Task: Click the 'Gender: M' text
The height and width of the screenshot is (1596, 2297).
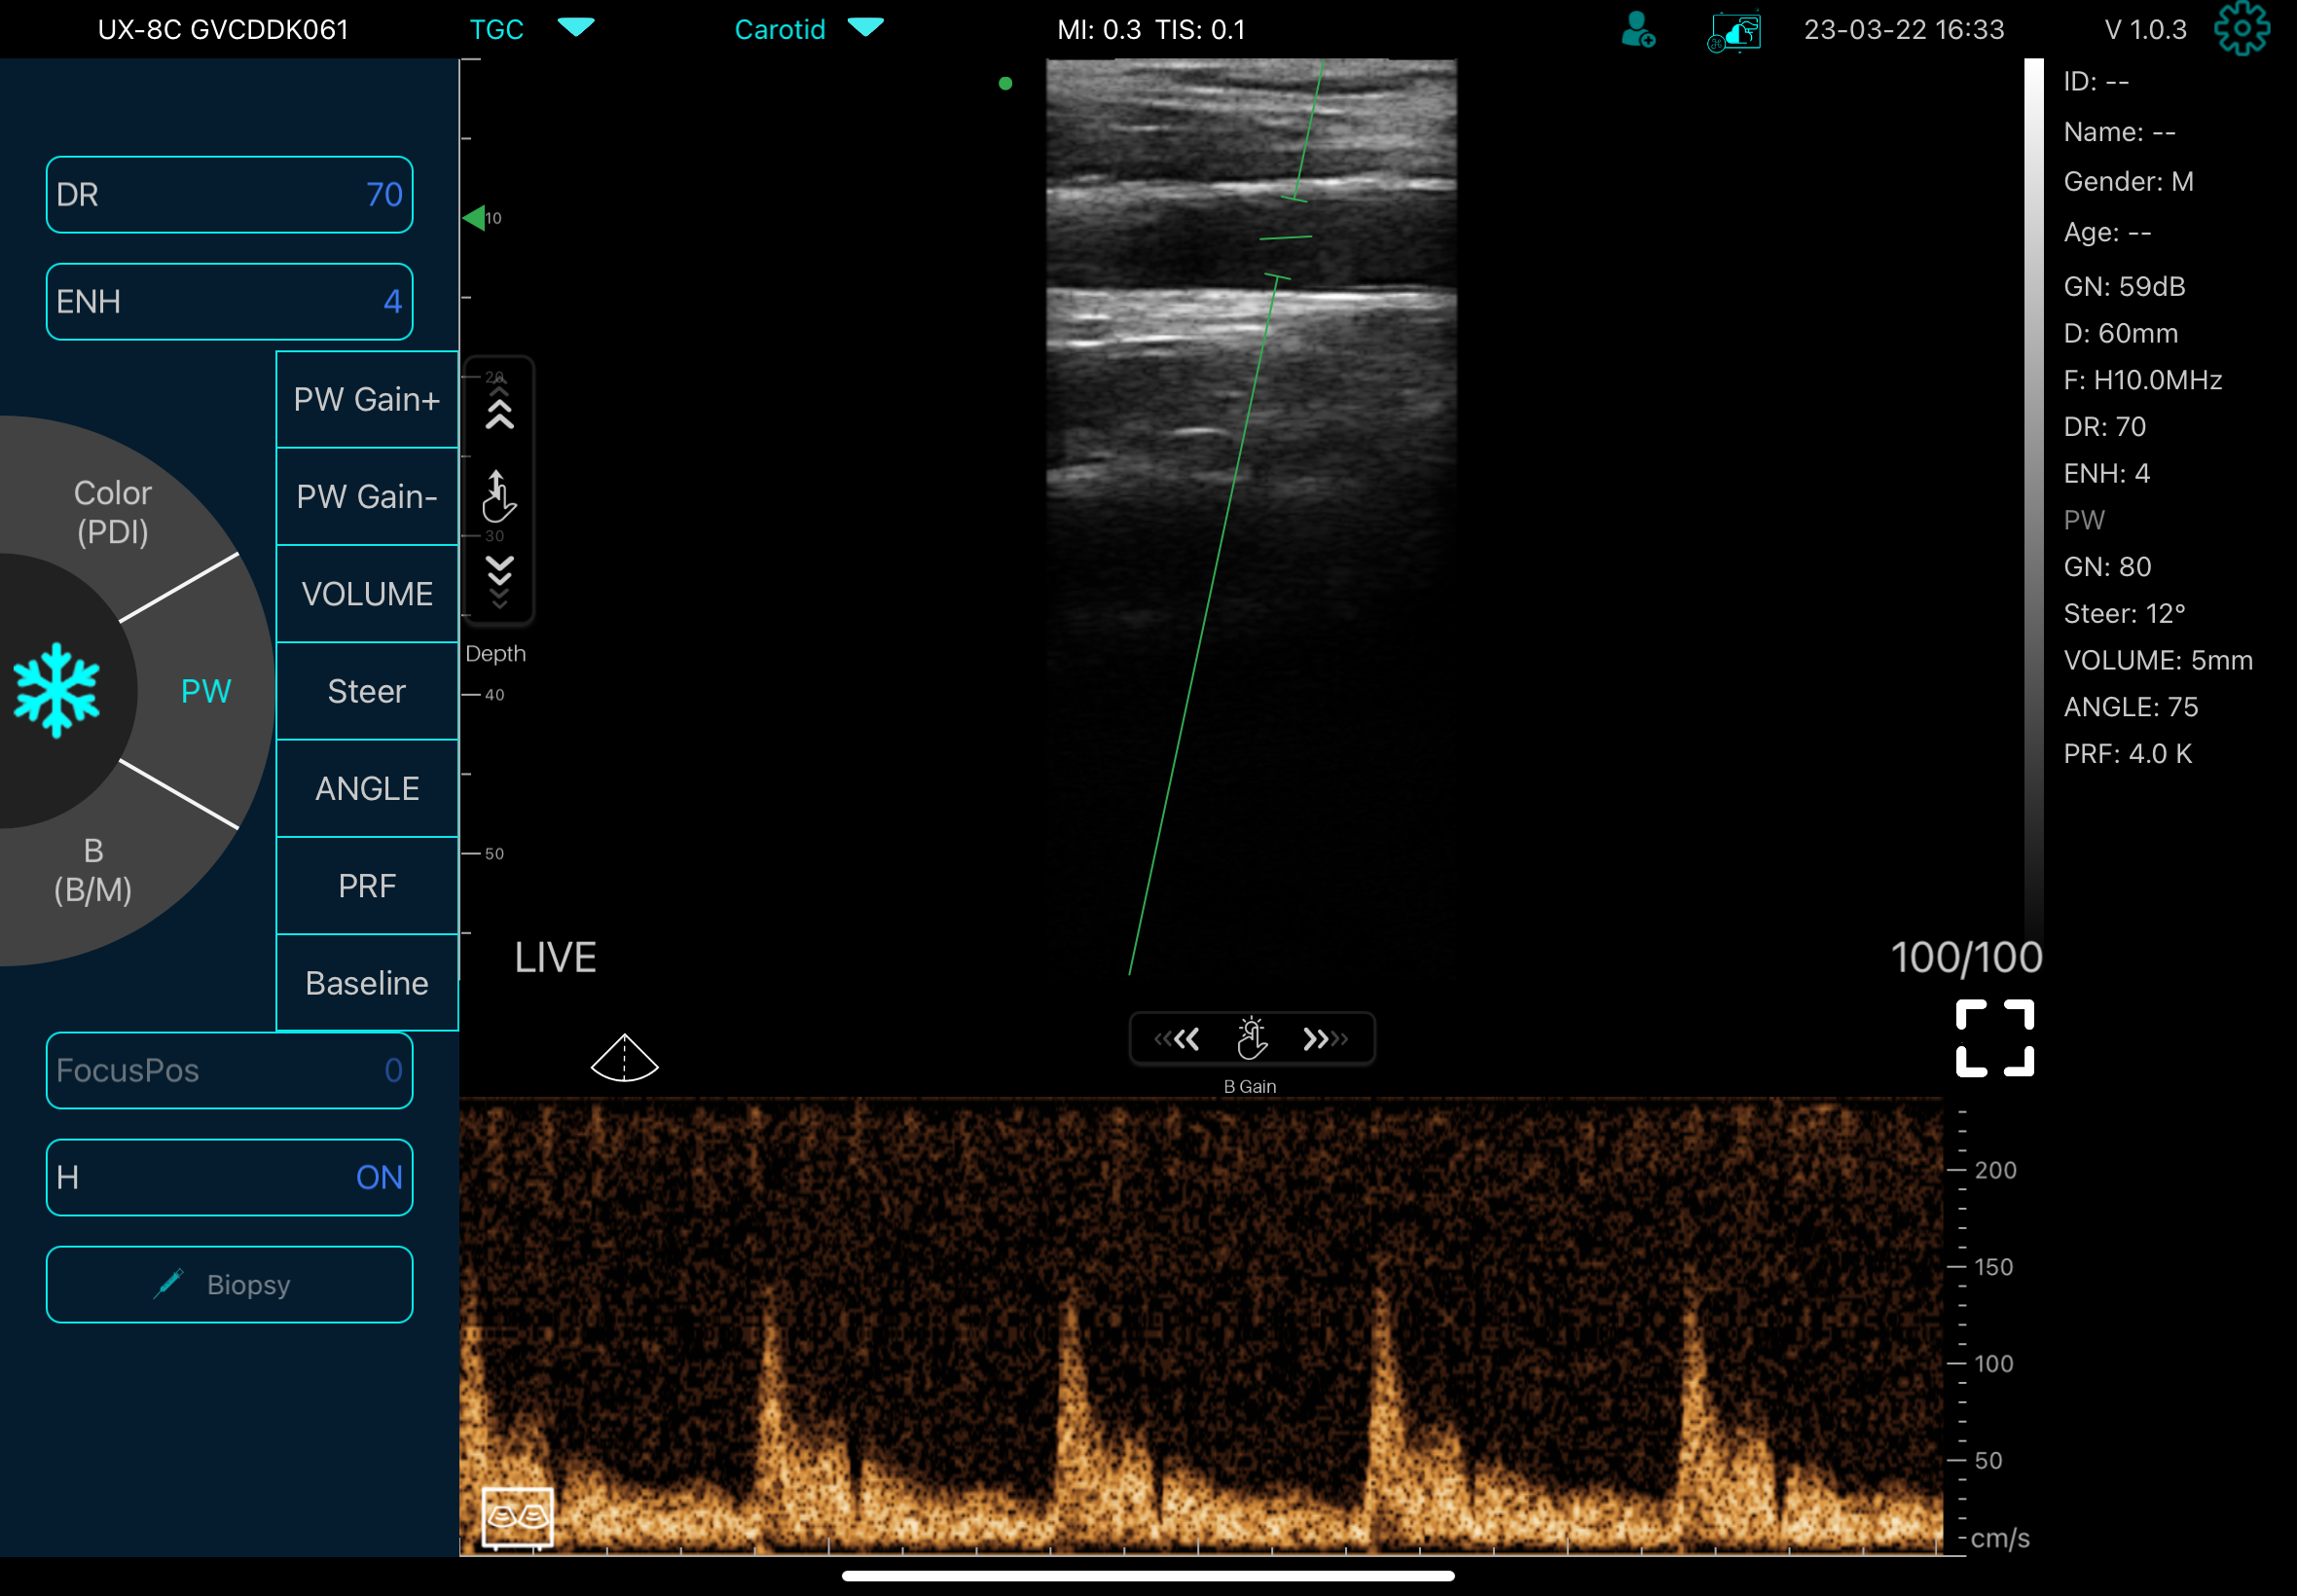Action: click(2128, 181)
